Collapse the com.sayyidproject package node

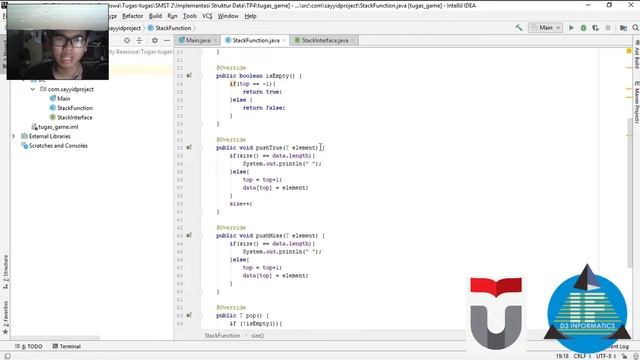(33, 89)
